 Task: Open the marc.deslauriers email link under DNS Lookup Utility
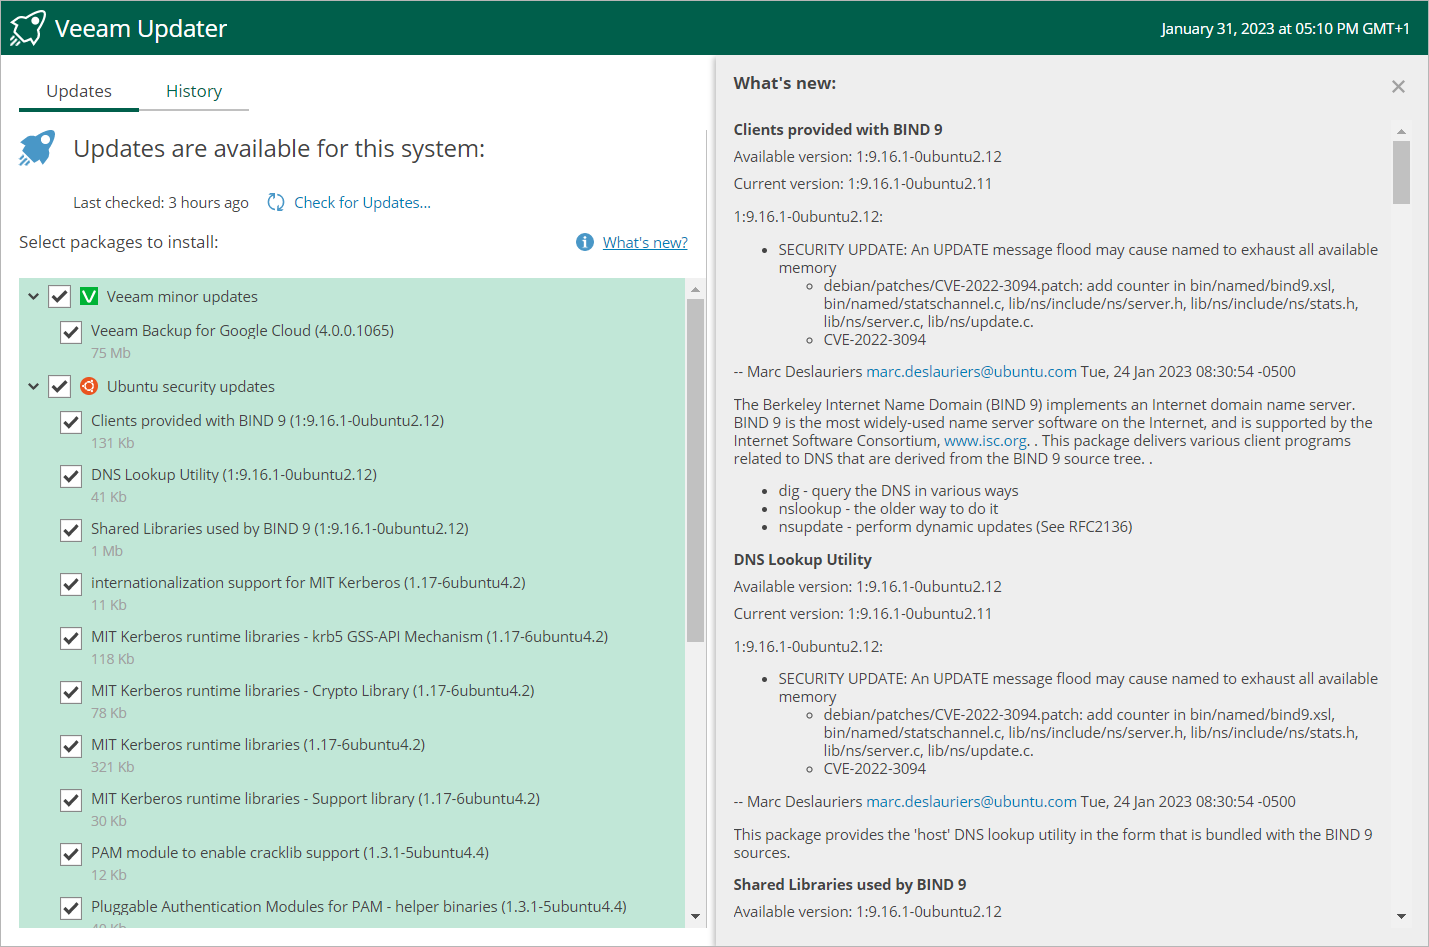point(971,801)
